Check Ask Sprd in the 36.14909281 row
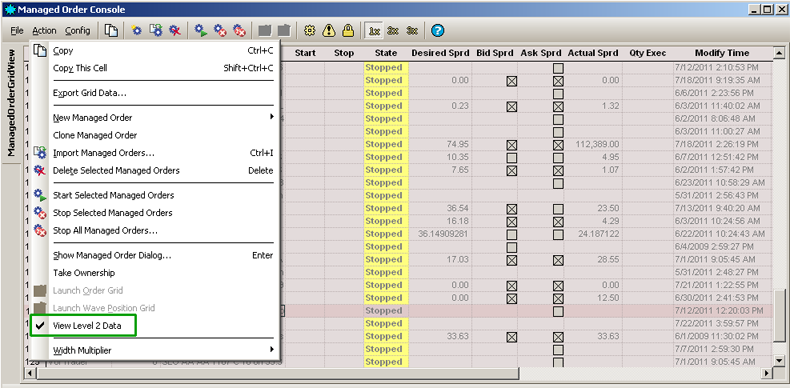Viewport: 790px width, 388px height. coord(558,234)
